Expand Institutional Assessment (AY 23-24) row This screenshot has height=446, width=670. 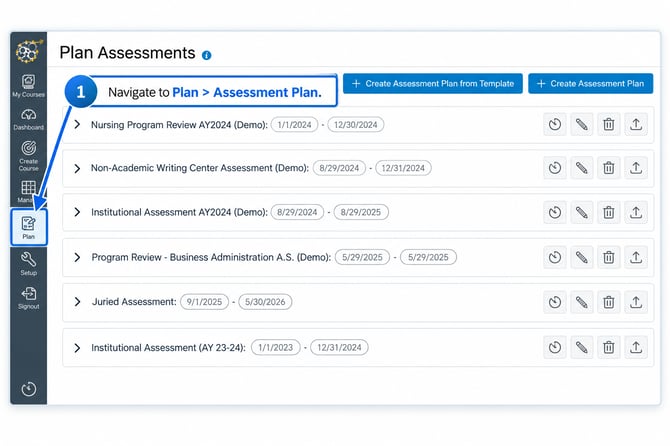[77, 348]
